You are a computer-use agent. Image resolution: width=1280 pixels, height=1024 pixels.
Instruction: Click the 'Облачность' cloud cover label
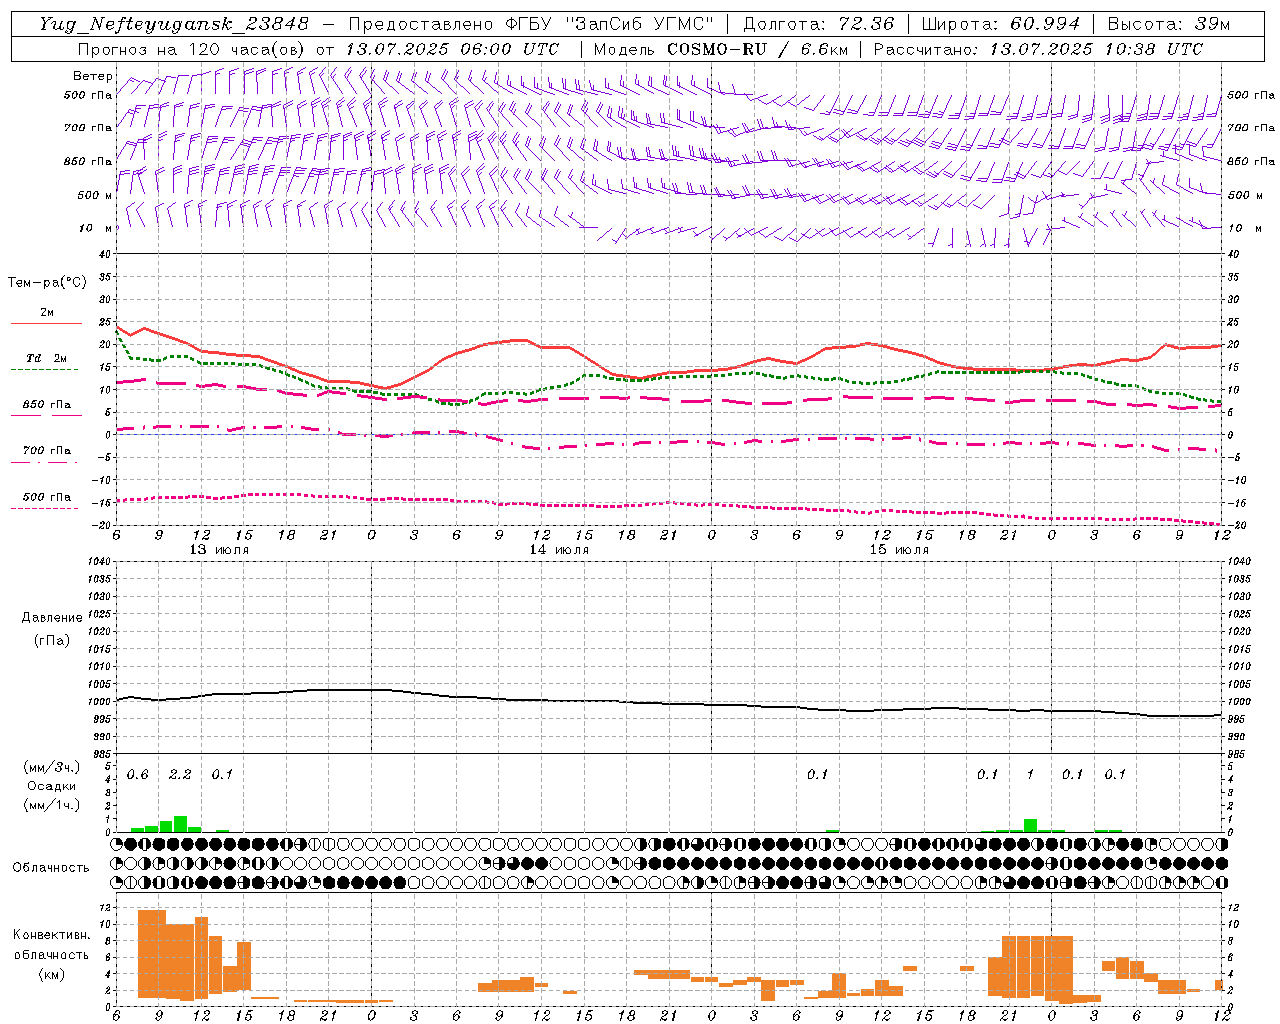(x=51, y=868)
